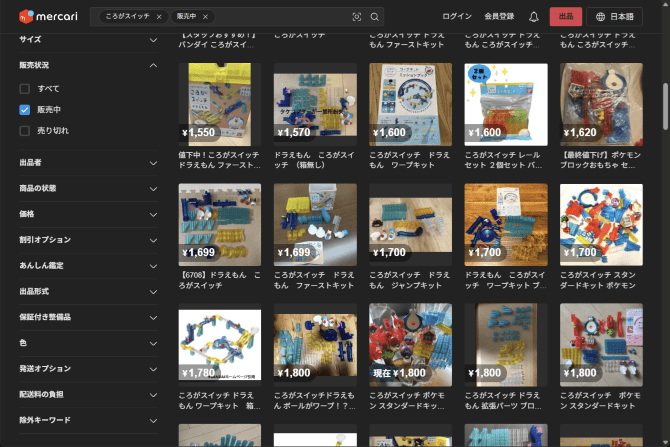Open the notifications bell icon
The image size is (670, 447).
[x=533, y=17]
